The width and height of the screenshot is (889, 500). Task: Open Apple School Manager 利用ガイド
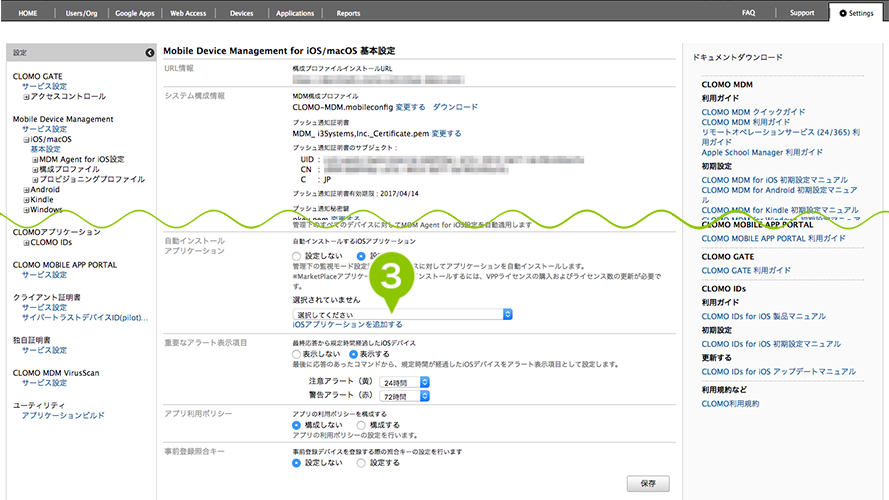[x=762, y=152]
